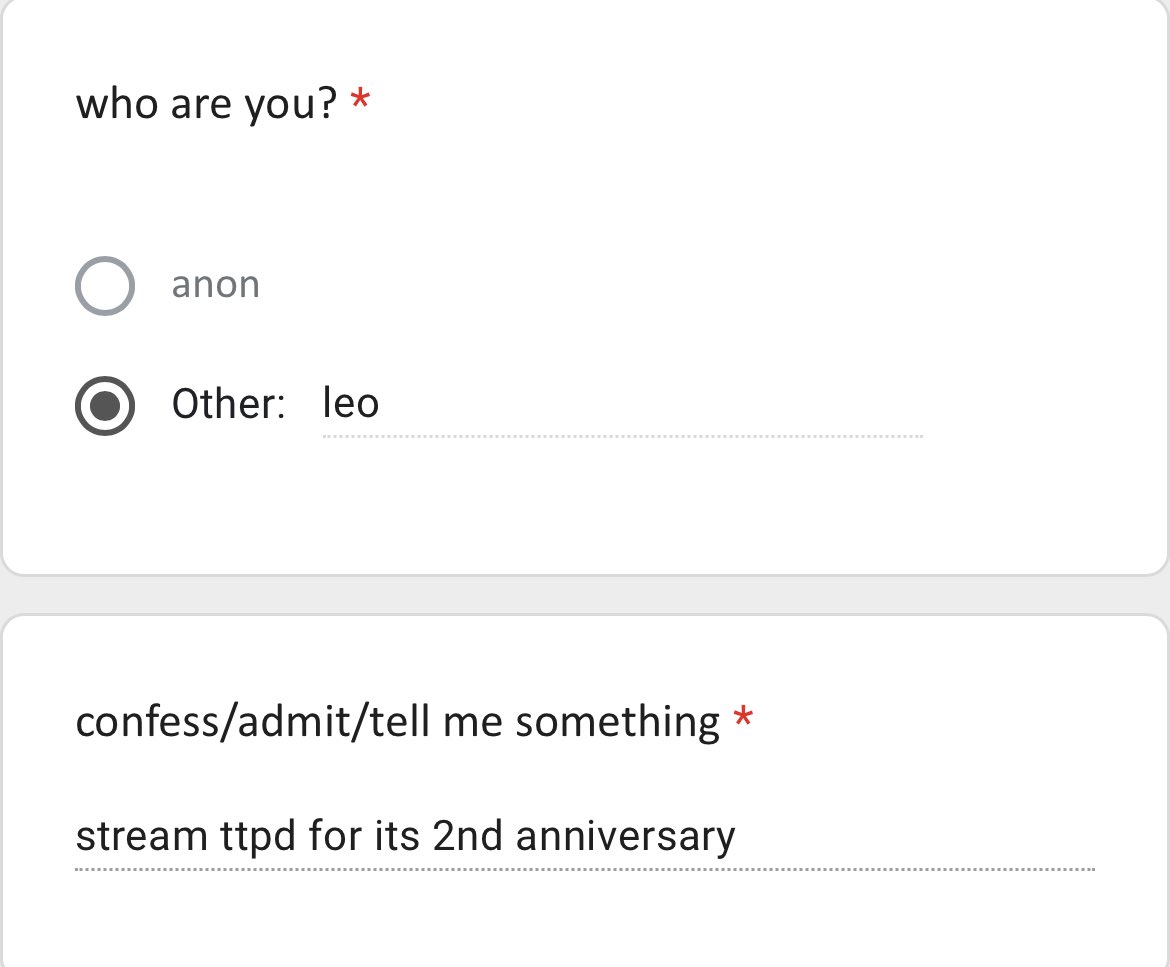Click the red asterisk beside 'who are you?'
The width and height of the screenshot is (1170, 967).
[360, 100]
